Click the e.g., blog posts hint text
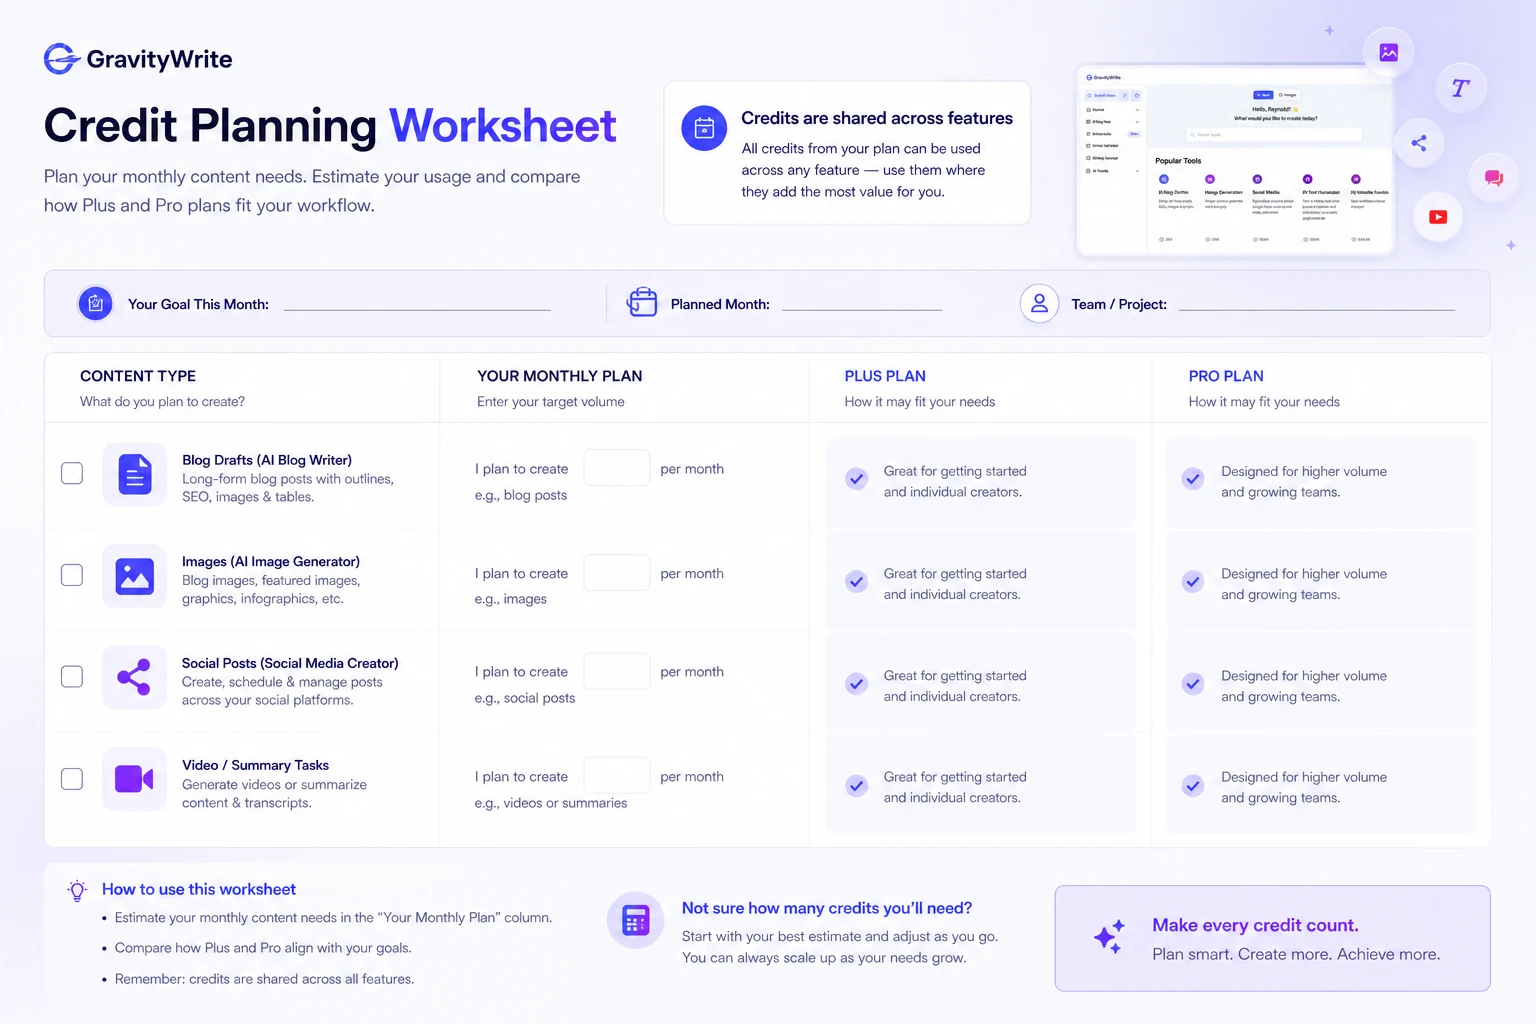The image size is (1536, 1024). click(x=521, y=495)
